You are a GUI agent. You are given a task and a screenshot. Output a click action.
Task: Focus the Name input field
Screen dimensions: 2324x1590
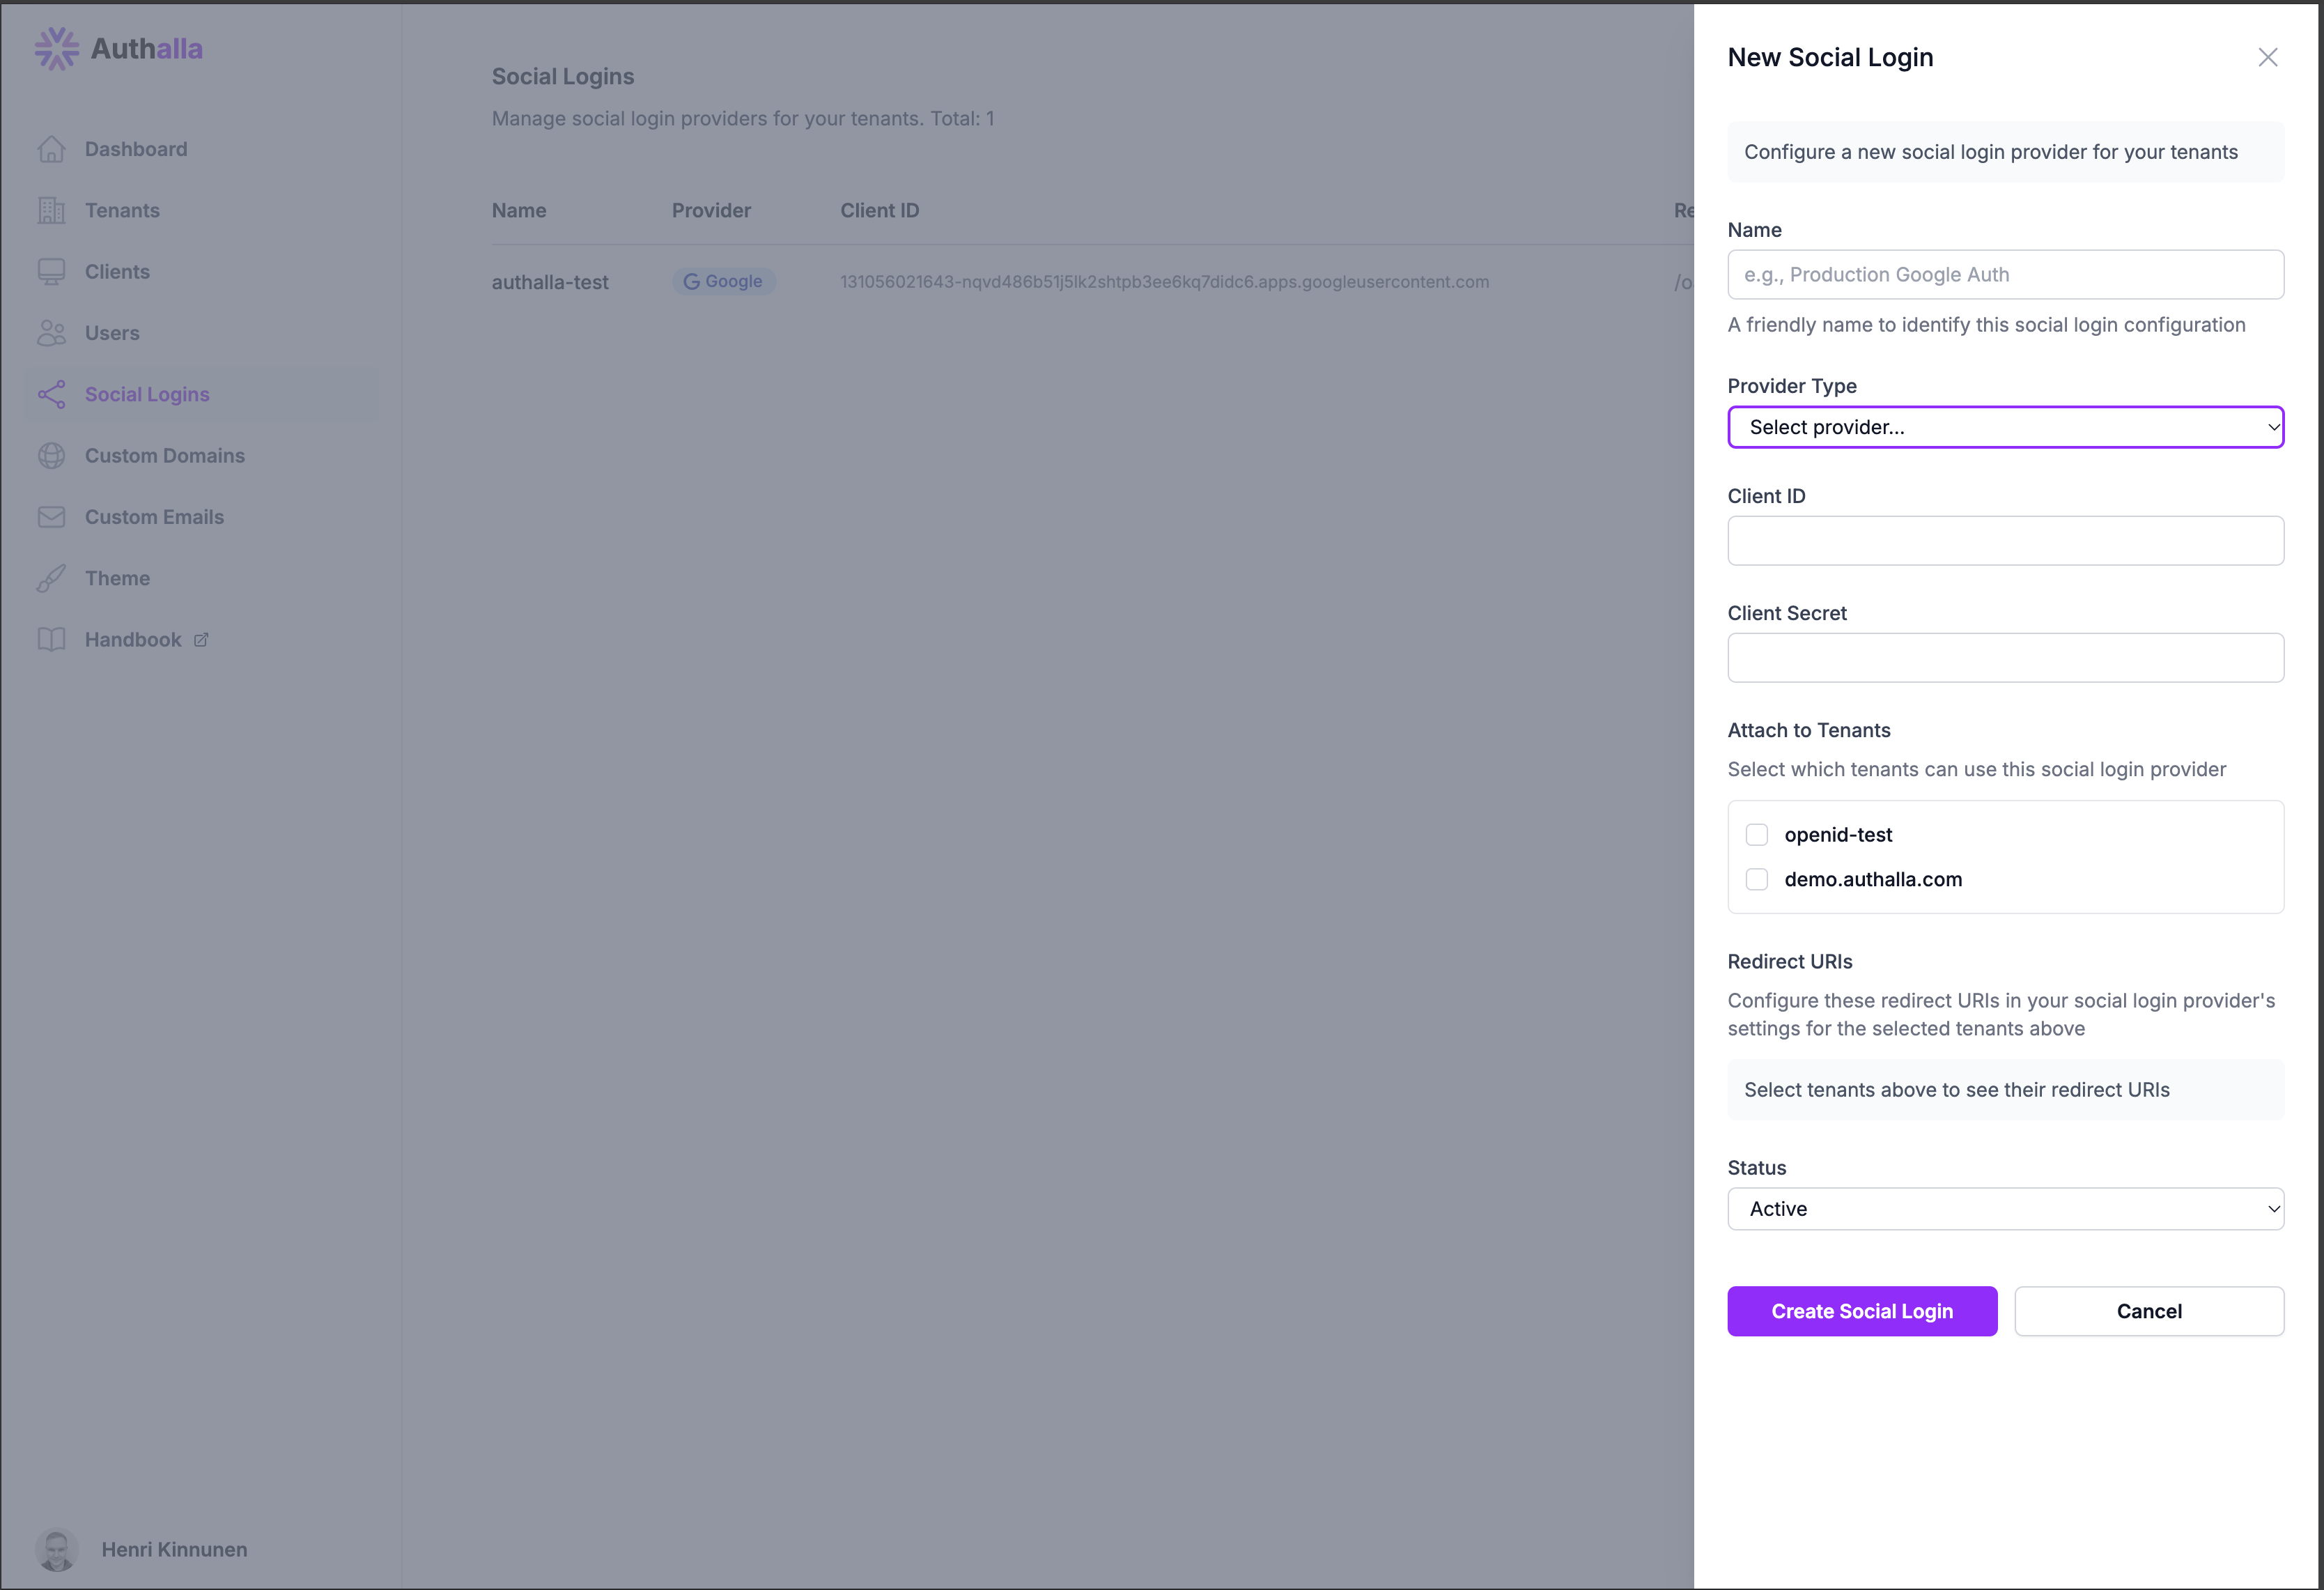coord(2005,275)
